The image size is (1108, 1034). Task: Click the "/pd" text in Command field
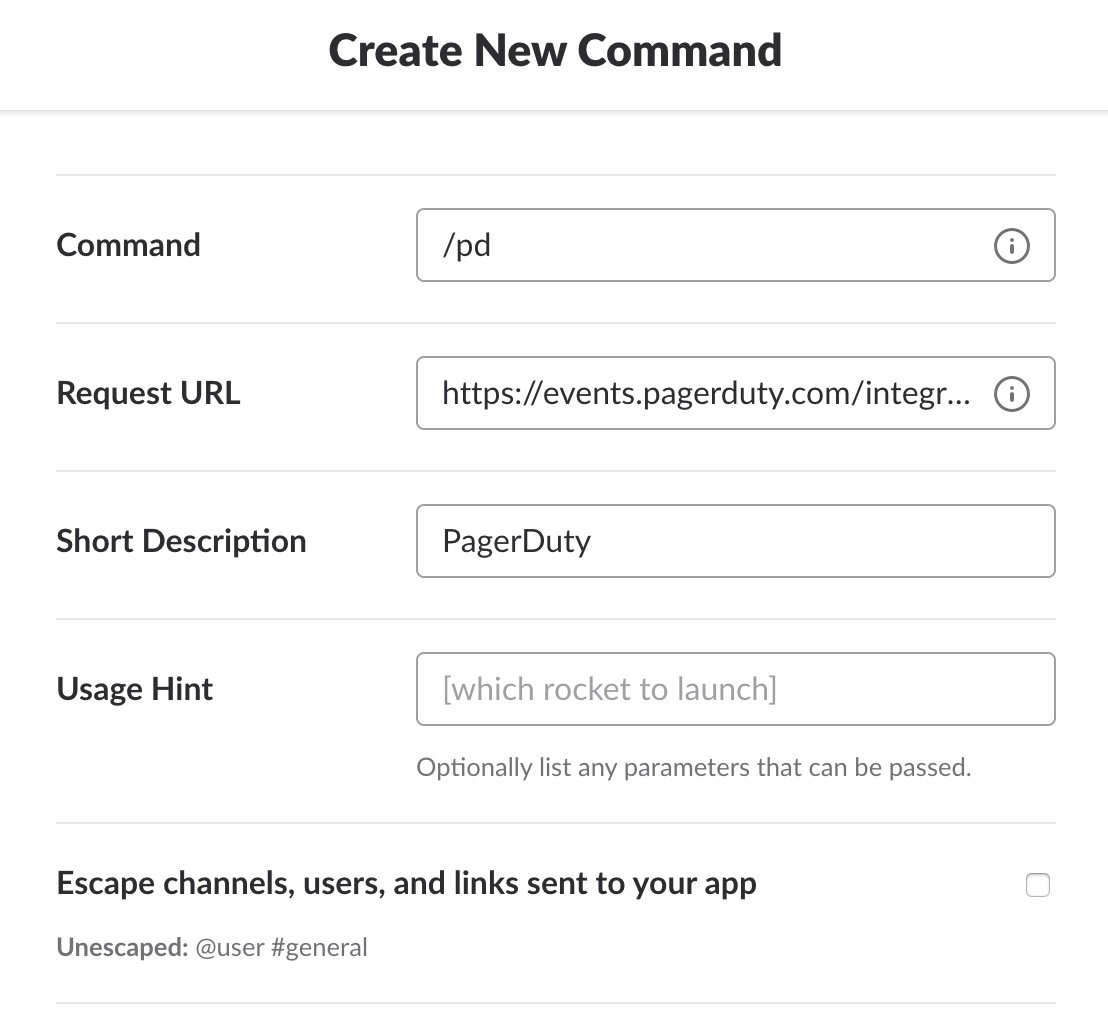466,246
